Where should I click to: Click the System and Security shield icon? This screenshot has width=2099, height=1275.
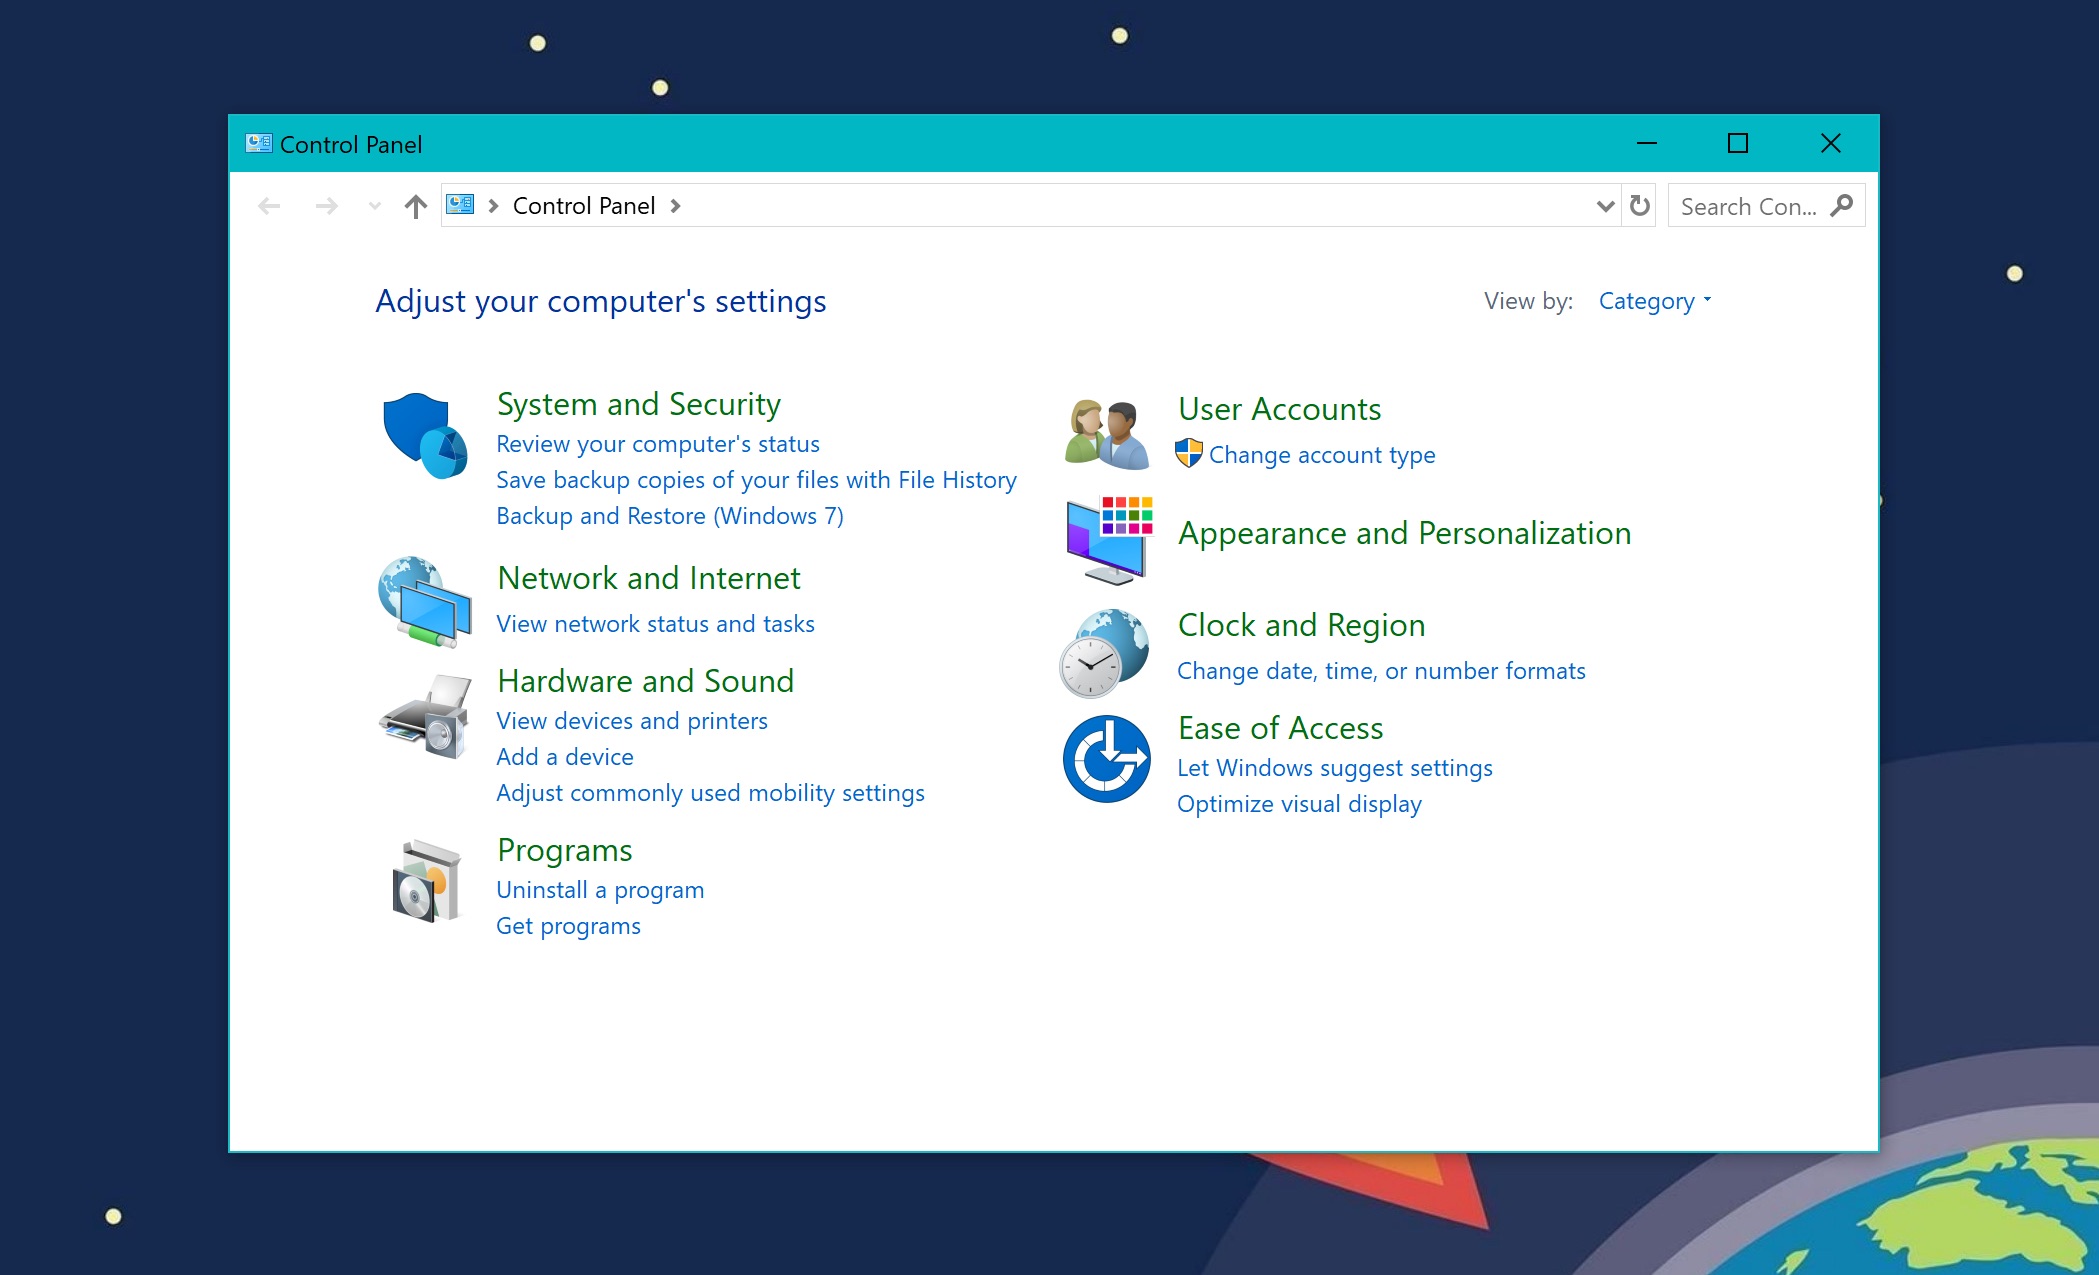425,436
